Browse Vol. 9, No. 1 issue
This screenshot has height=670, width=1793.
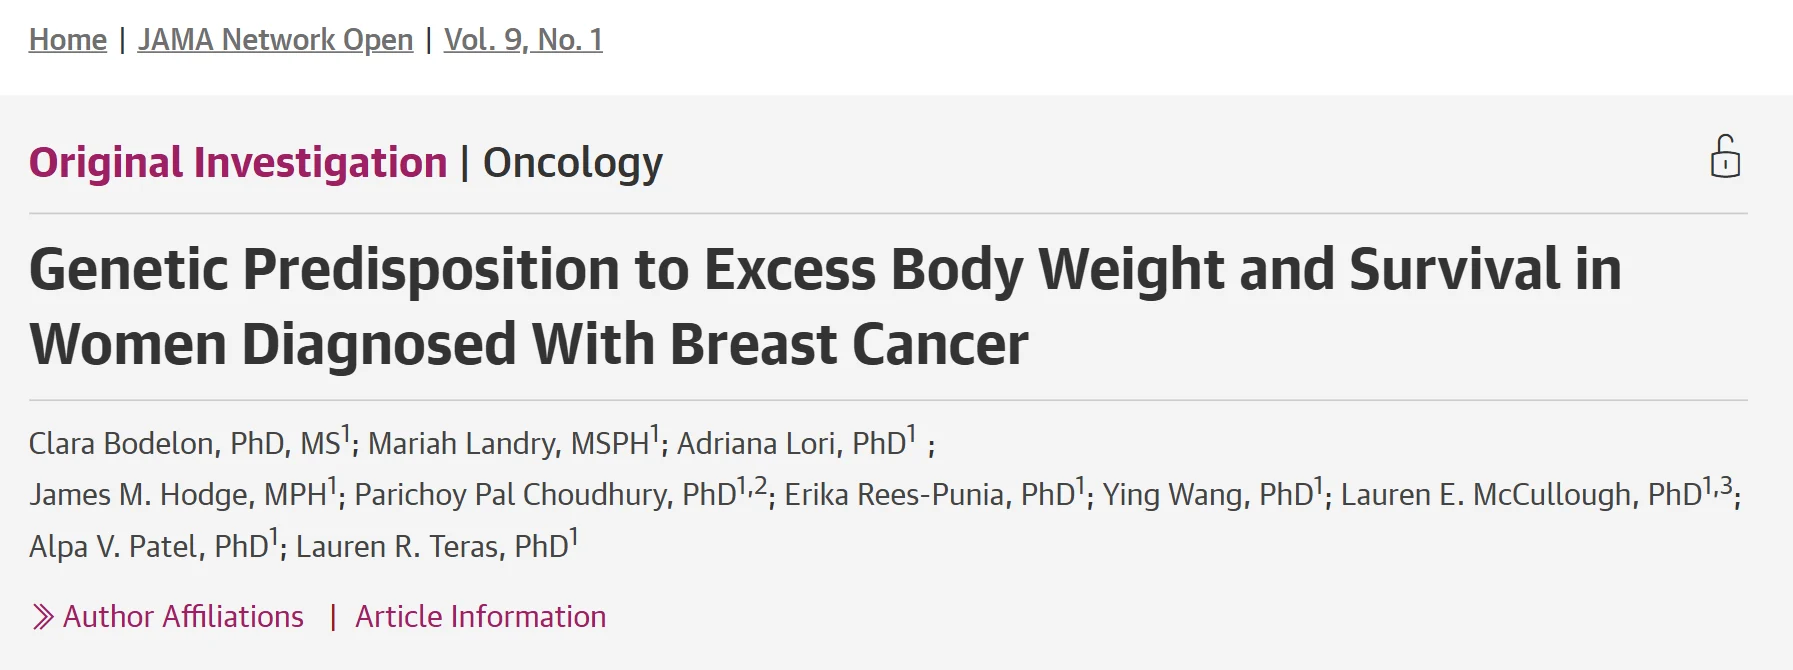click(521, 39)
